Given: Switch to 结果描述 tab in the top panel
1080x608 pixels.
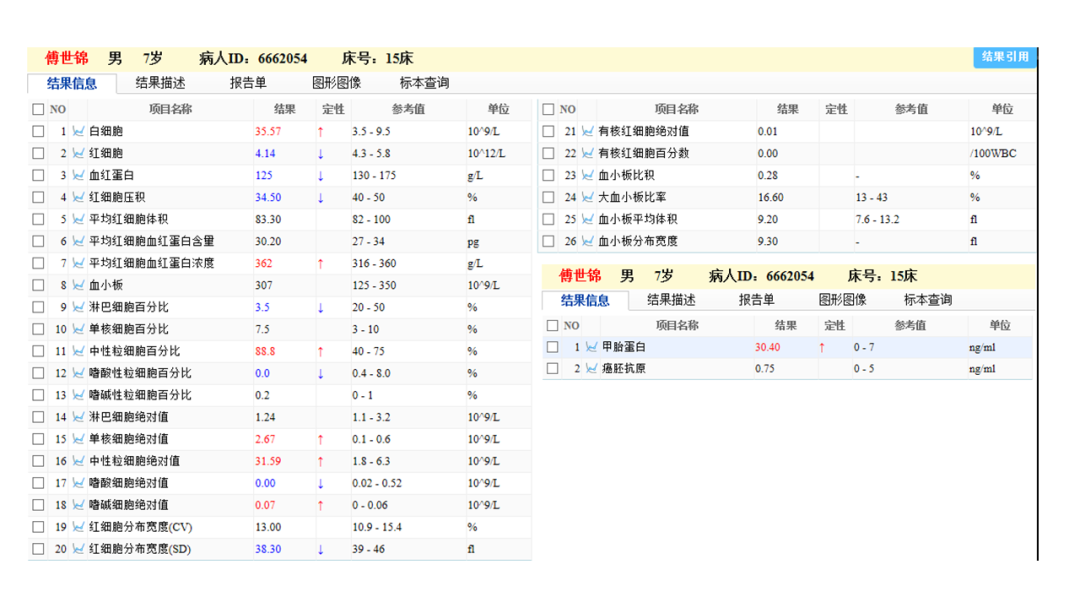Looking at the screenshot, I should pos(160,83).
